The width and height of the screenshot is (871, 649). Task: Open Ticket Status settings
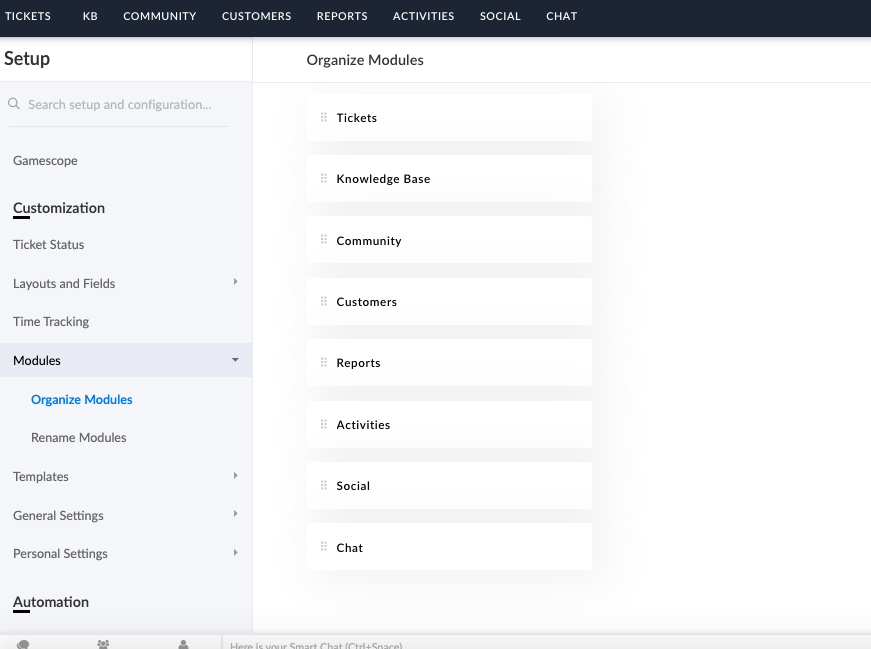tap(49, 244)
